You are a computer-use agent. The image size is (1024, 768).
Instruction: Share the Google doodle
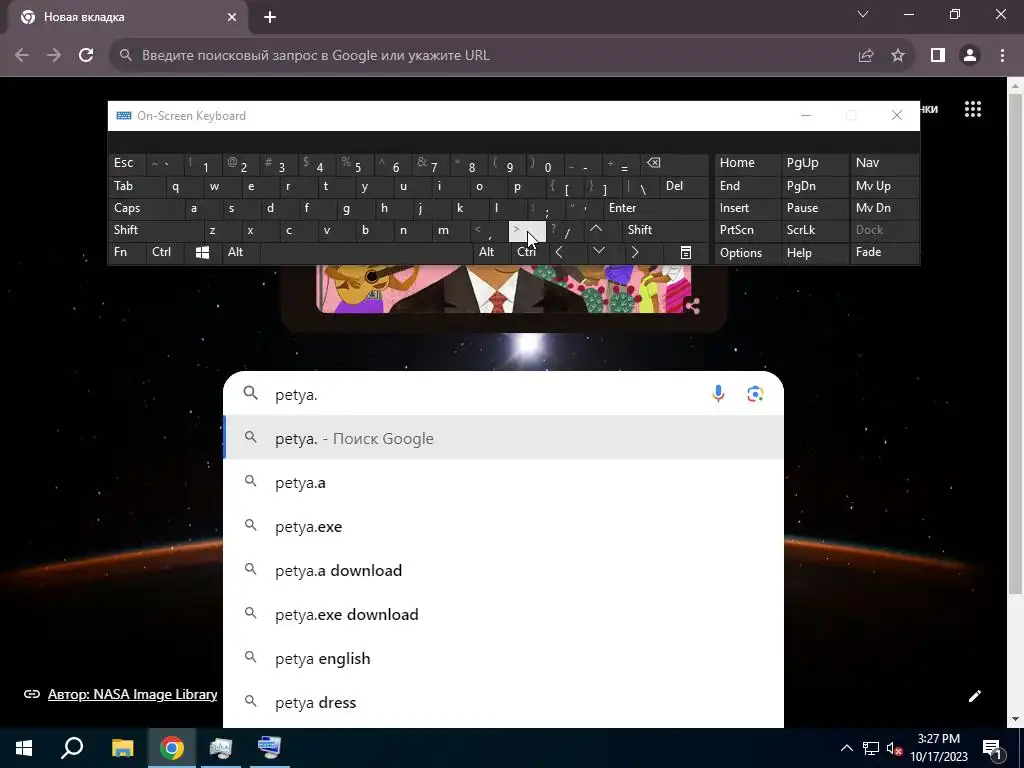pyautogui.click(x=692, y=305)
